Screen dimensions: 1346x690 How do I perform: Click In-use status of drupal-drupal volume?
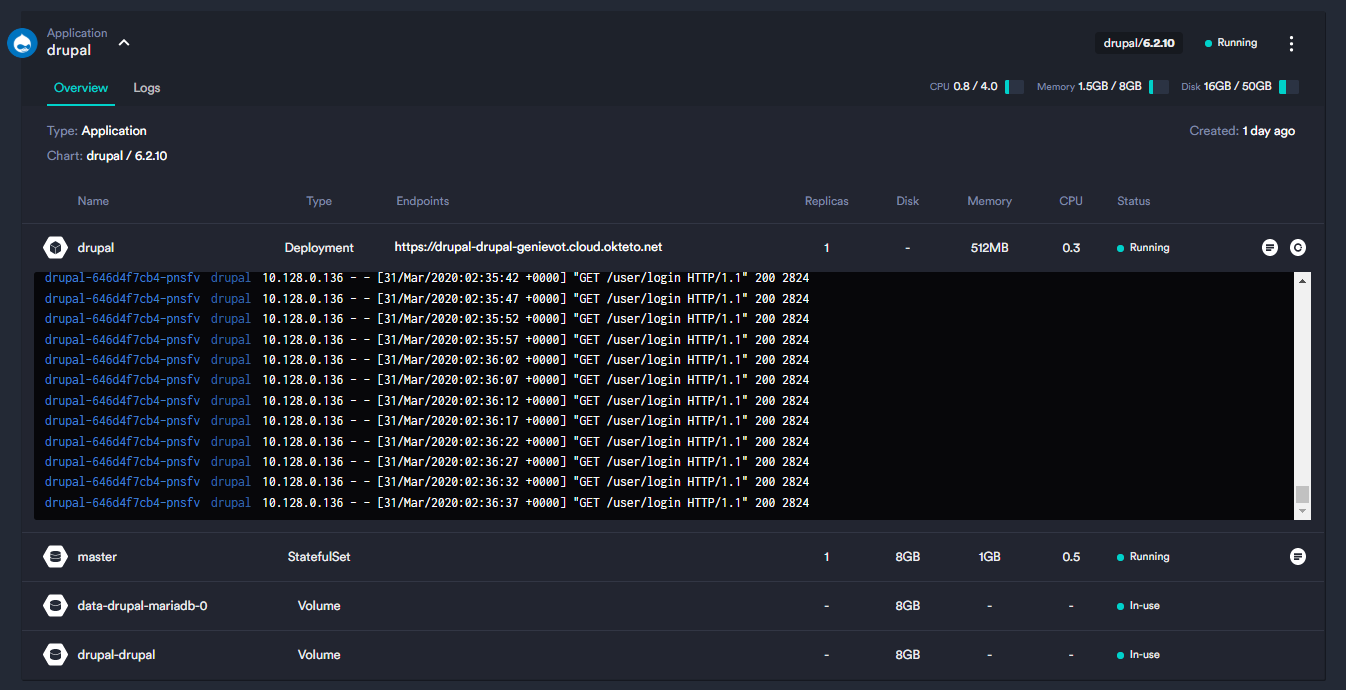pos(1138,654)
